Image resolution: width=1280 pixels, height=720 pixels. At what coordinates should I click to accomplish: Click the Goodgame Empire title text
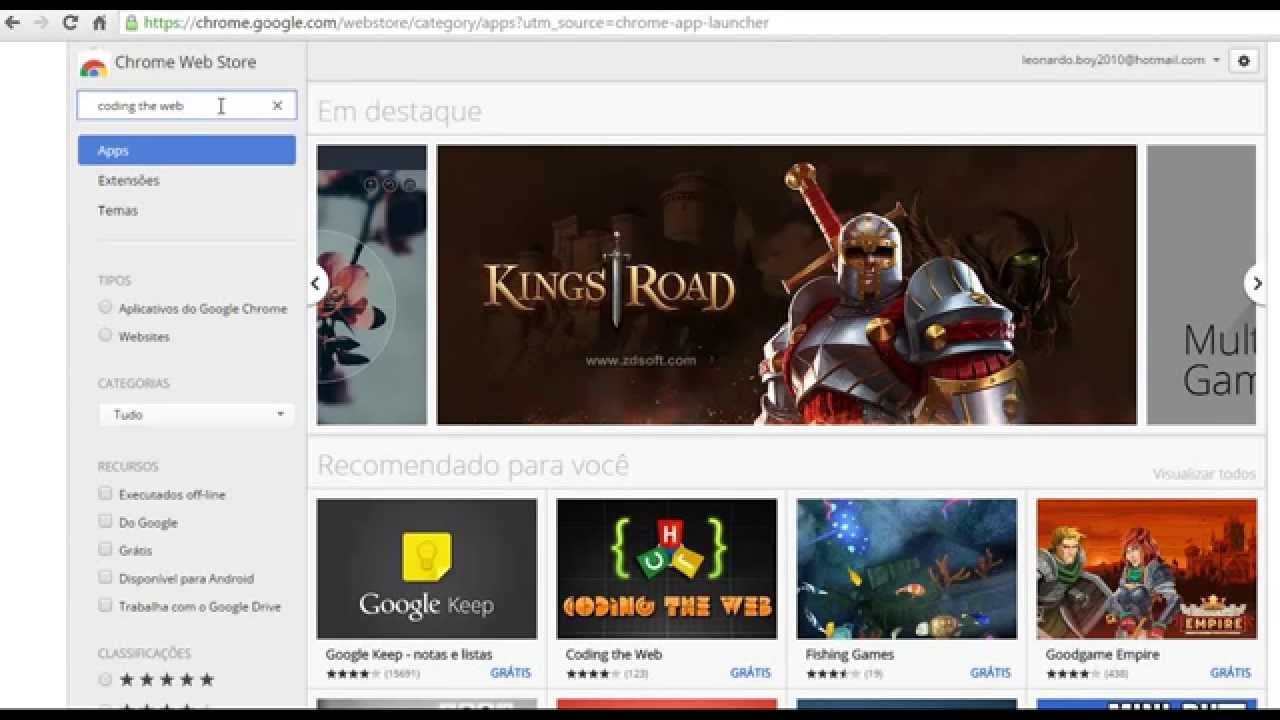[x=1102, y=655]
